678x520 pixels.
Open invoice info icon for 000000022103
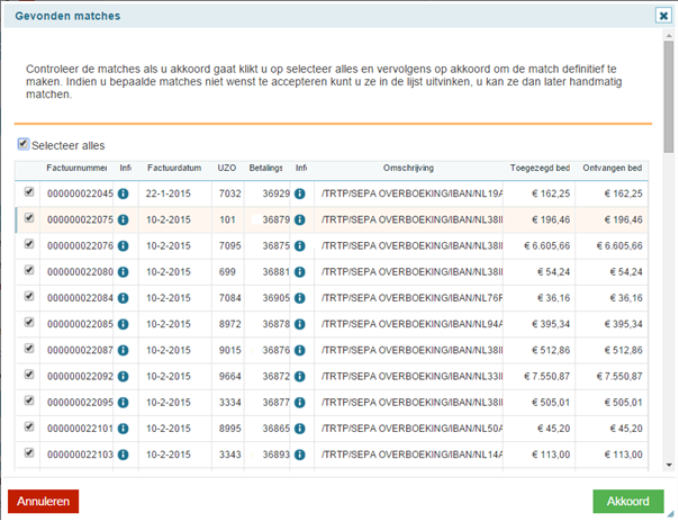pyautogui.click(x=123, y=455)
